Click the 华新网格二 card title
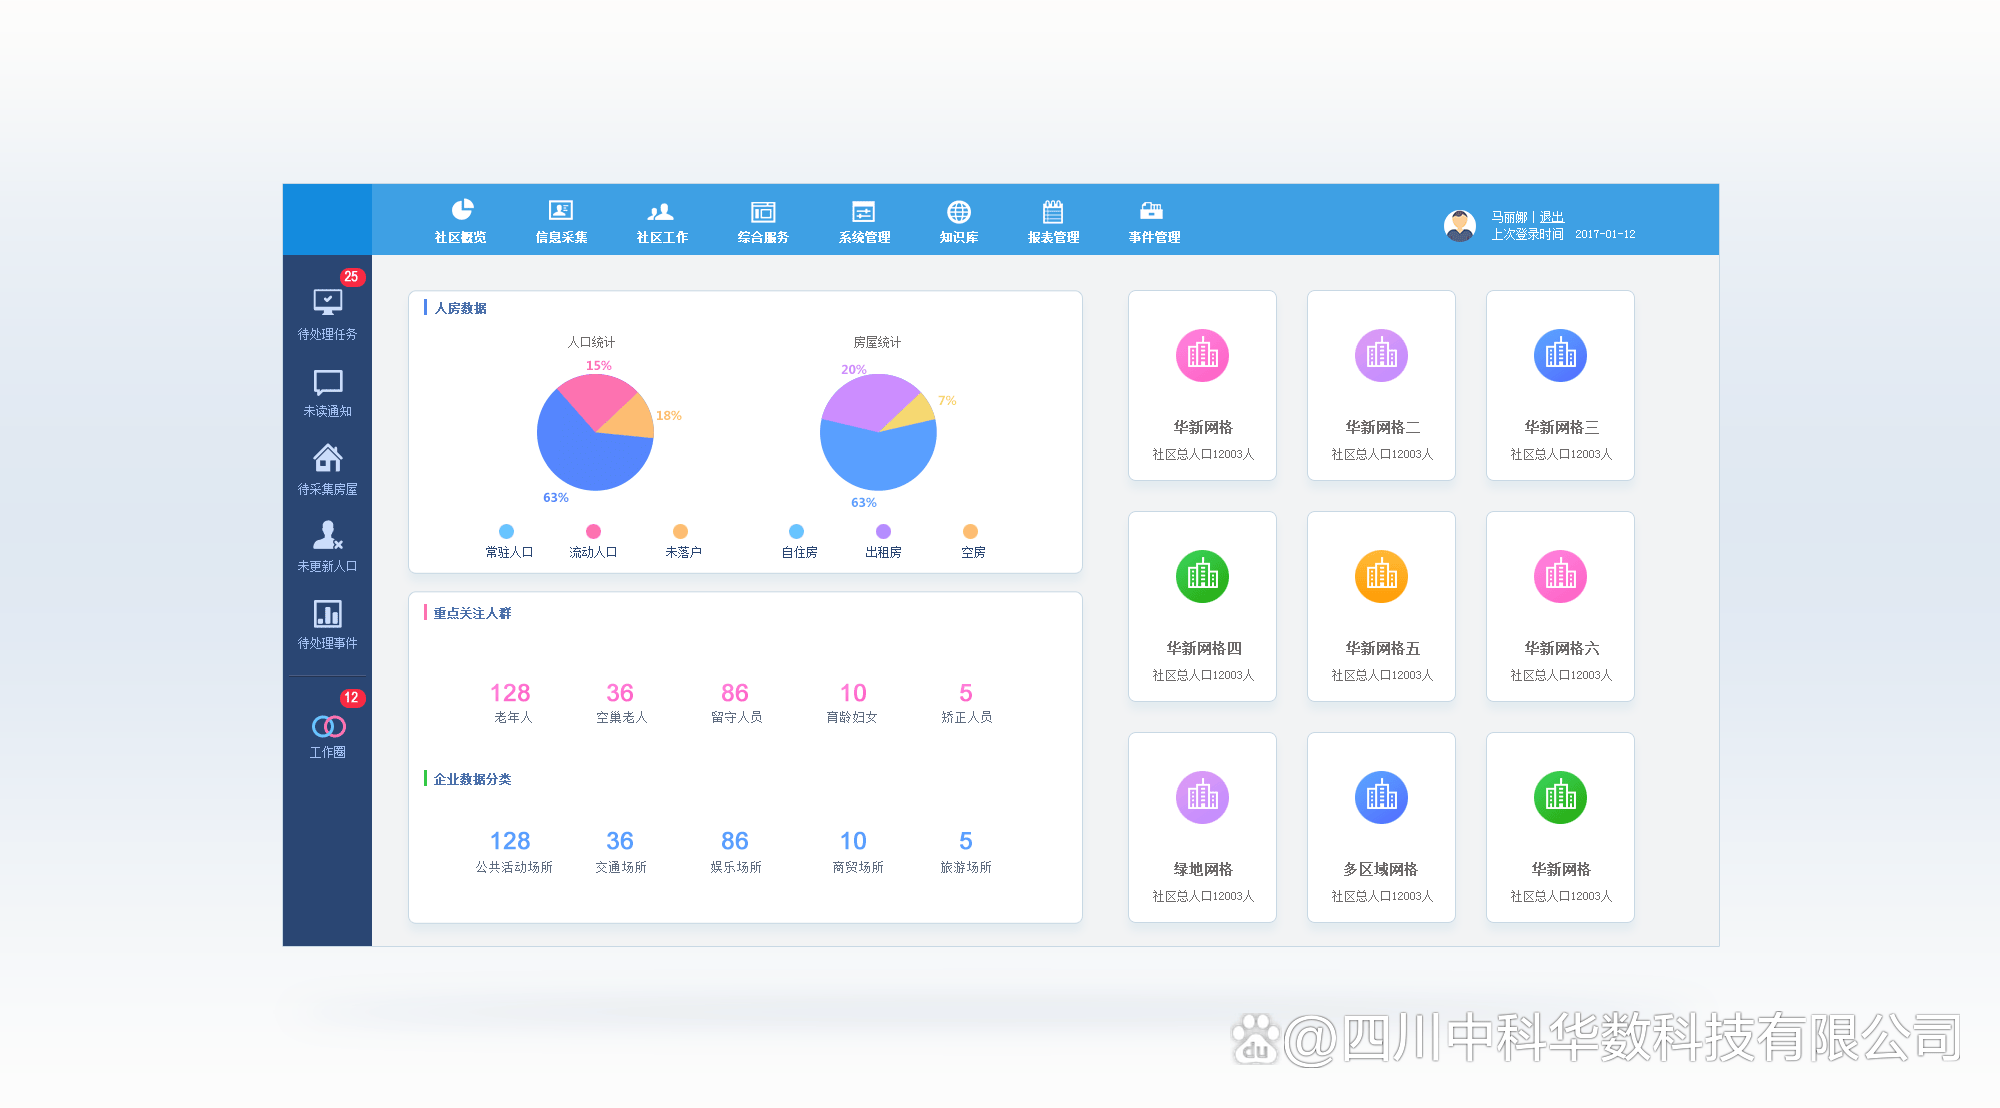The width and height of the screenshot is (2000, 1108). point(1382,427)
